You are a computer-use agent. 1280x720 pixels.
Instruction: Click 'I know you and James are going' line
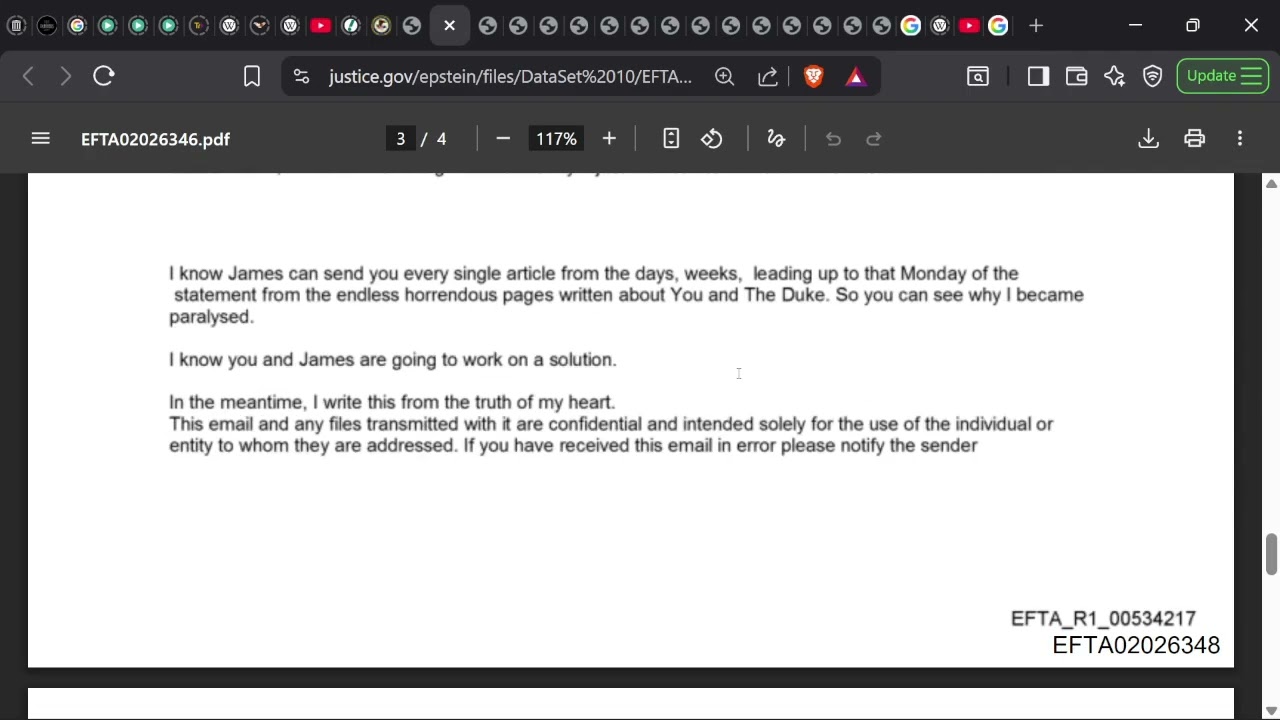pyautogui.click(x=393, y=360)
